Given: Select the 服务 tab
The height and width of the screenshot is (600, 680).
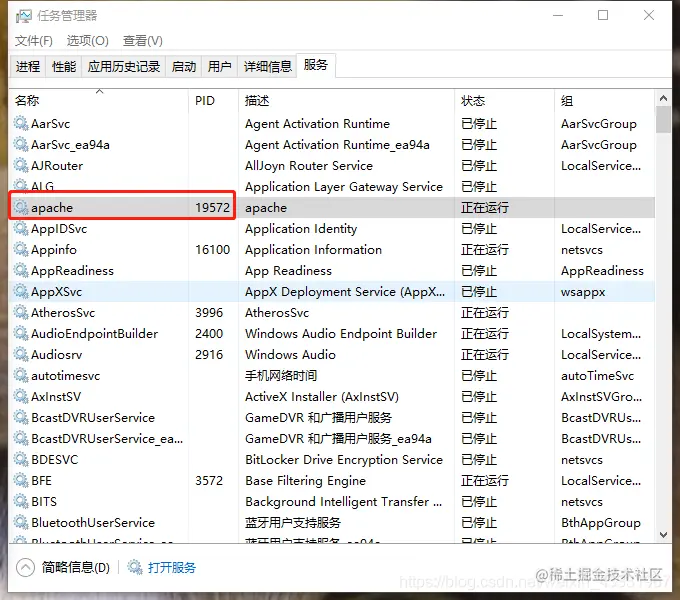Looking at the screenshot, I should tap(316, 65).
